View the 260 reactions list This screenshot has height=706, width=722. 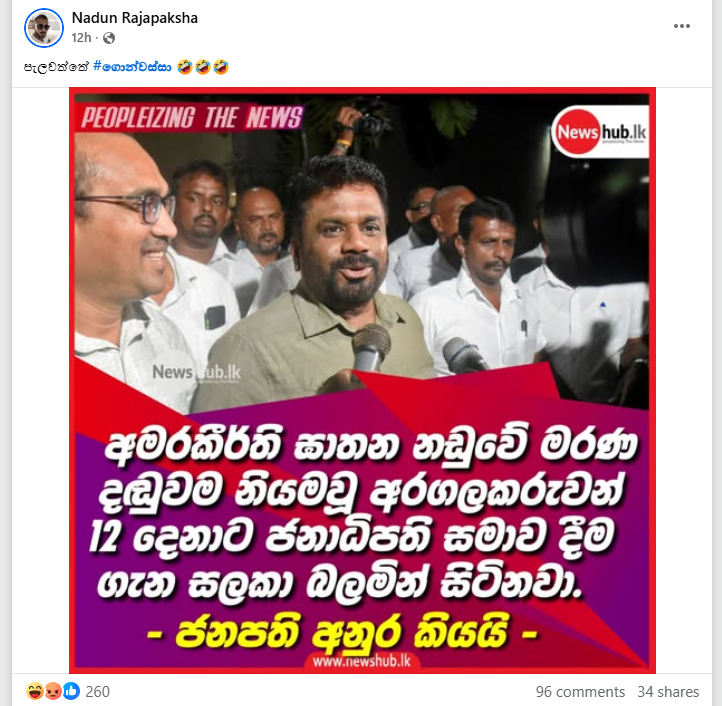(98, 691)
